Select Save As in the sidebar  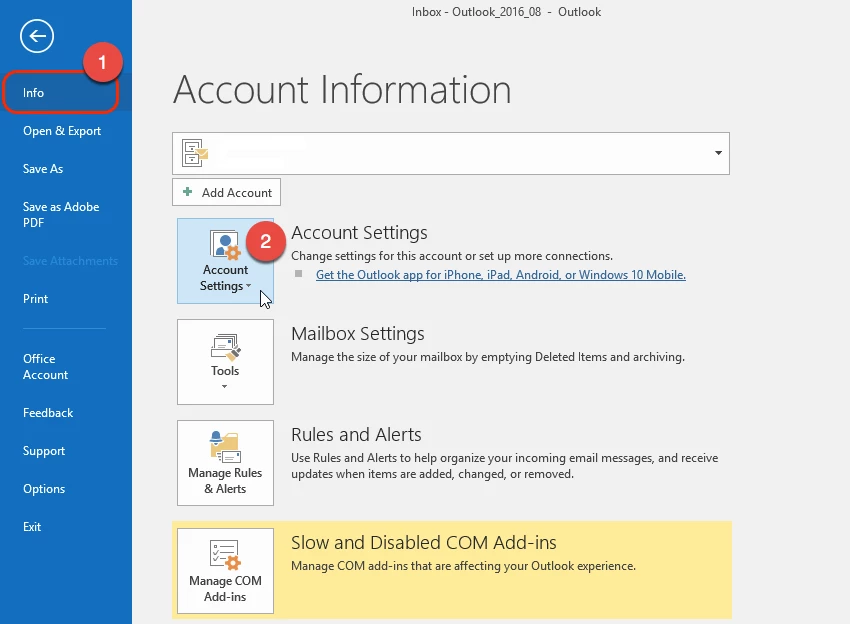43,169
